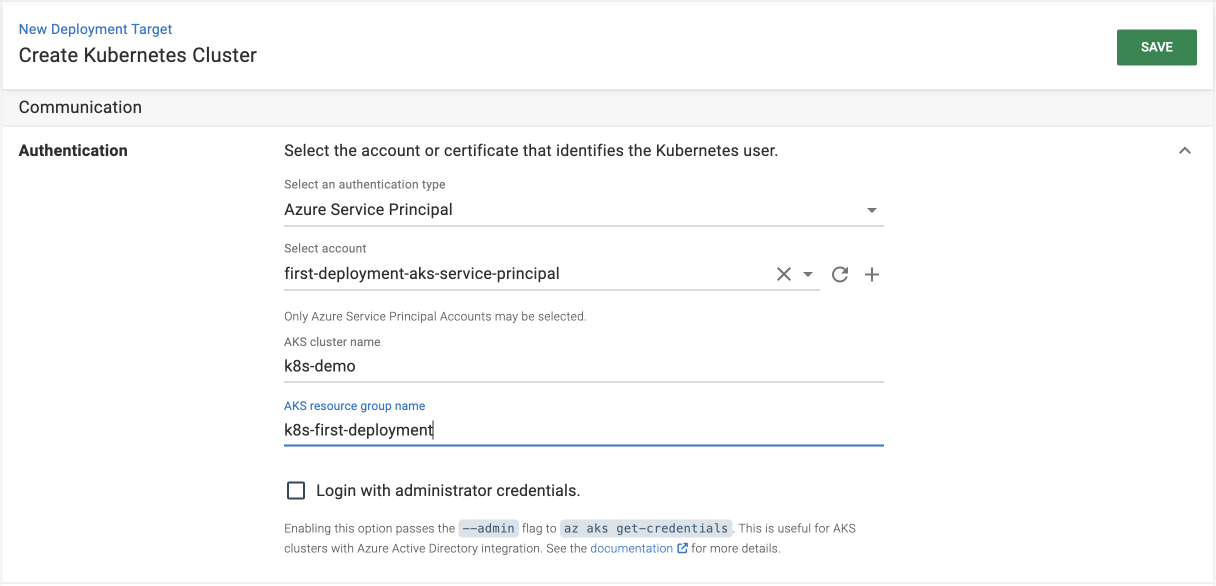
Task: Enable Login with administrator credentials
Action: click(296, 490)
